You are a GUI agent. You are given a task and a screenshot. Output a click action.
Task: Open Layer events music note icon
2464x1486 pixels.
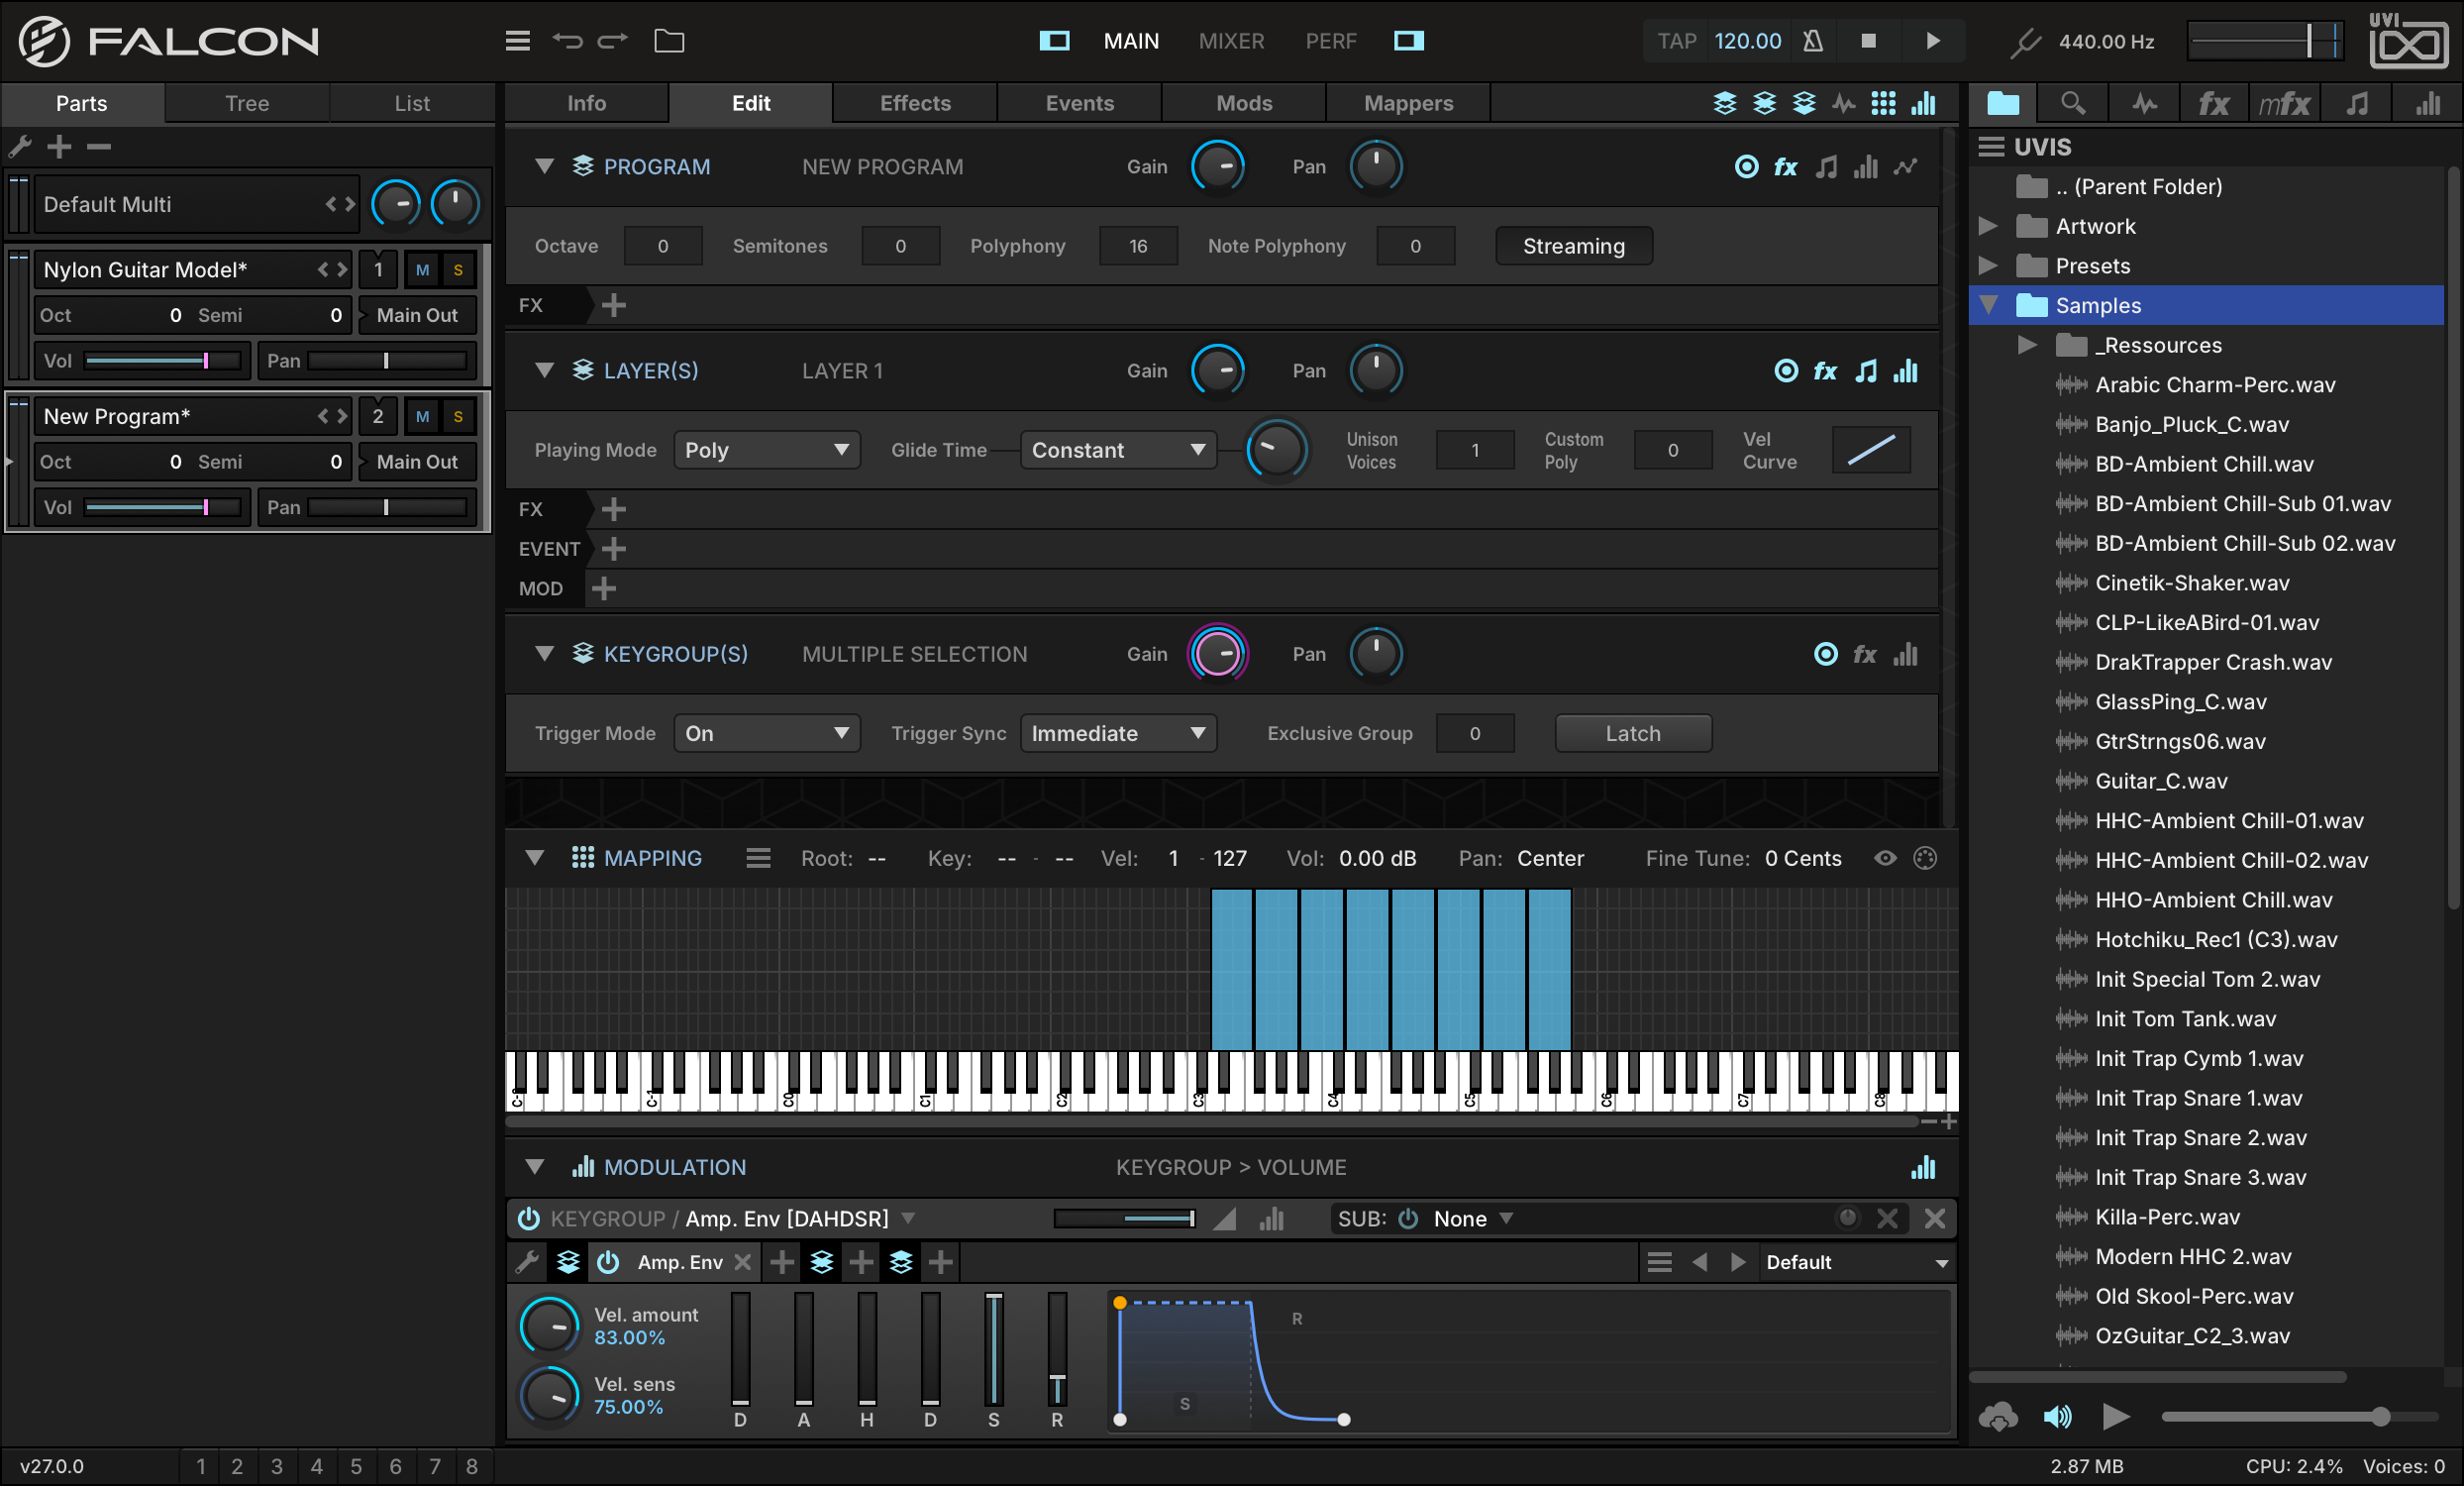1866,371
